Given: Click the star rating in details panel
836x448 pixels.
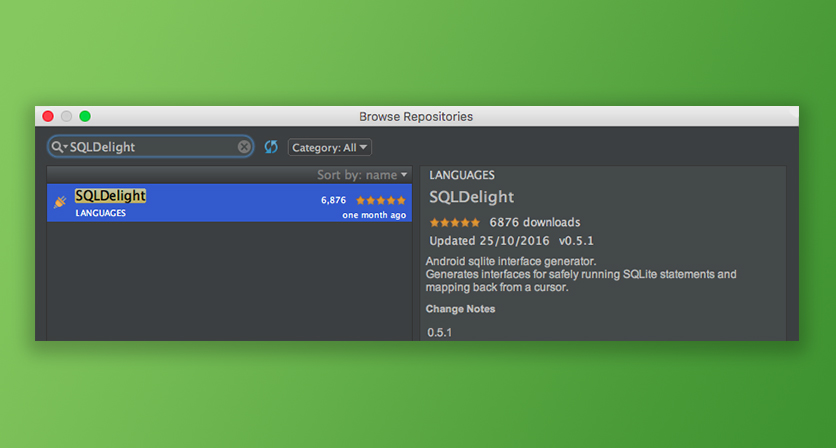Looking at the screenshot, I should [455, 222].
